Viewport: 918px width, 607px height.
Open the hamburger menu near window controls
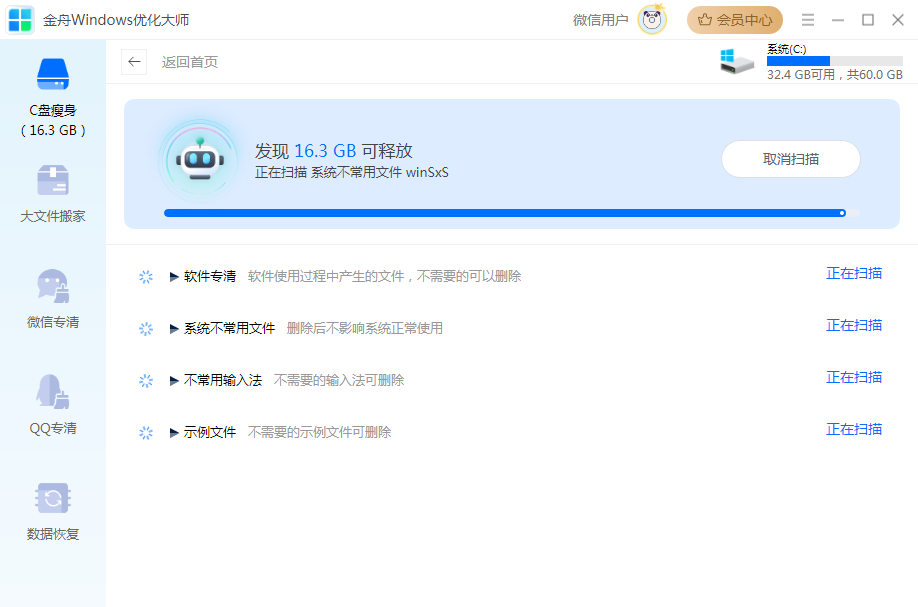807,19
